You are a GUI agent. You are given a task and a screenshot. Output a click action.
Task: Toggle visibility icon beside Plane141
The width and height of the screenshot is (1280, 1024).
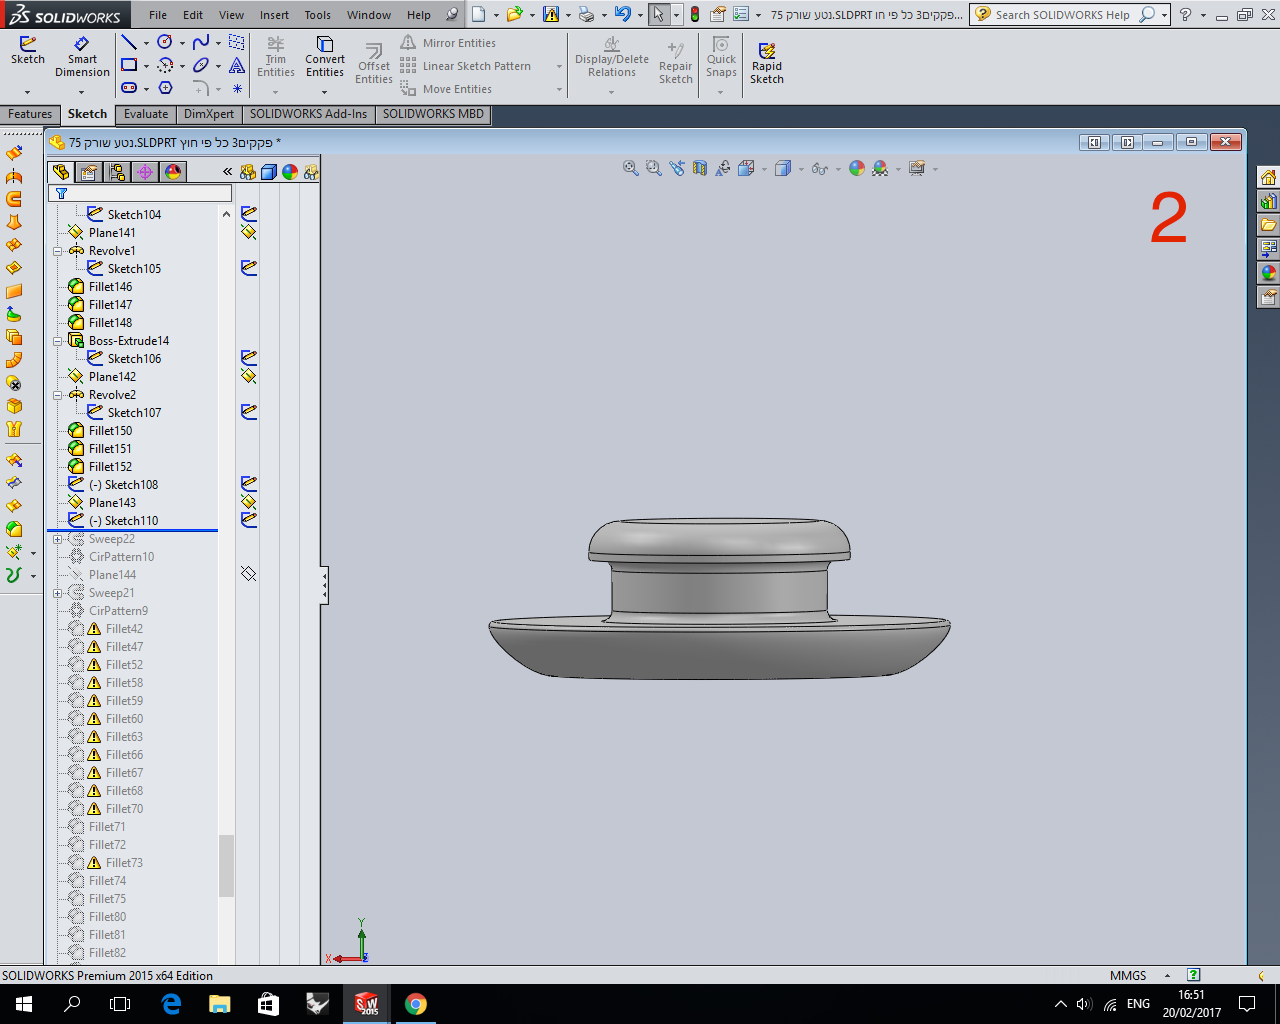(249, 232)
